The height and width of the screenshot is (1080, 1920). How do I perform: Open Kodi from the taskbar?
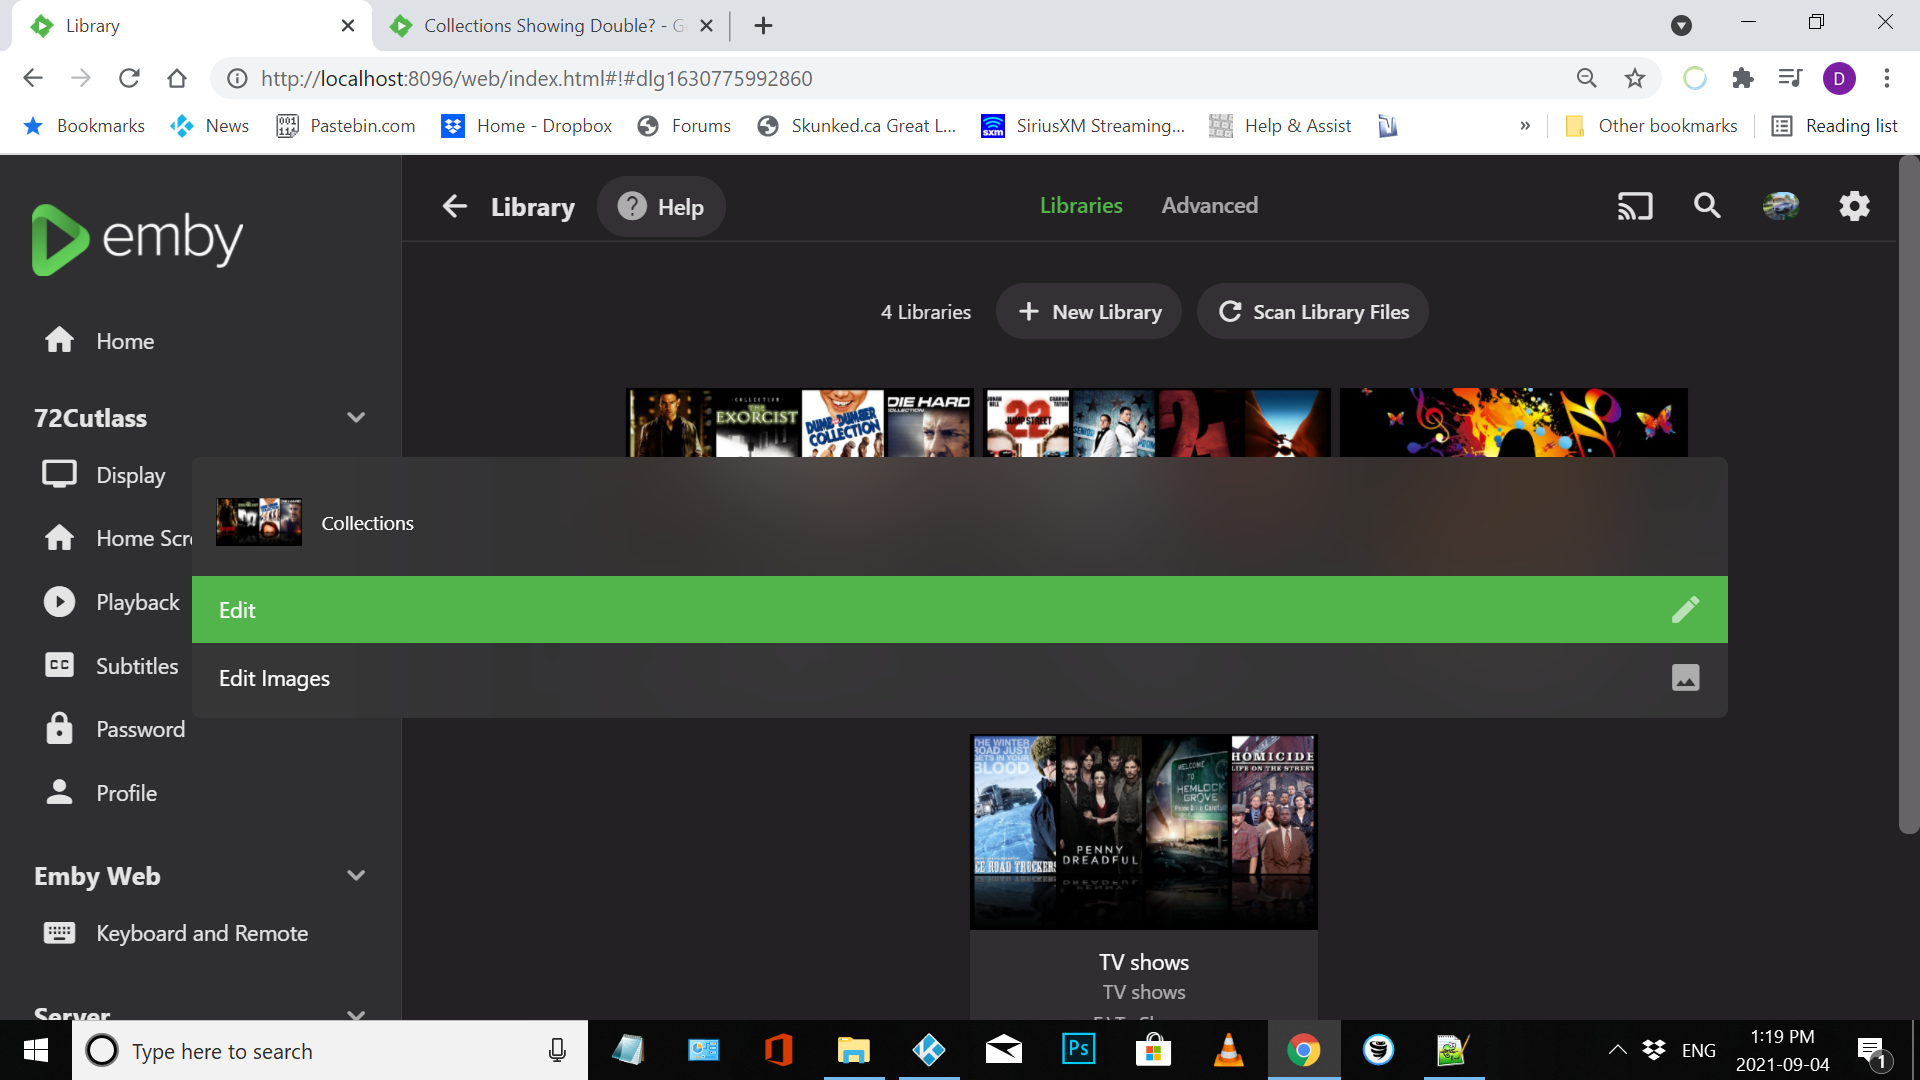click(x=929, y=1050)
